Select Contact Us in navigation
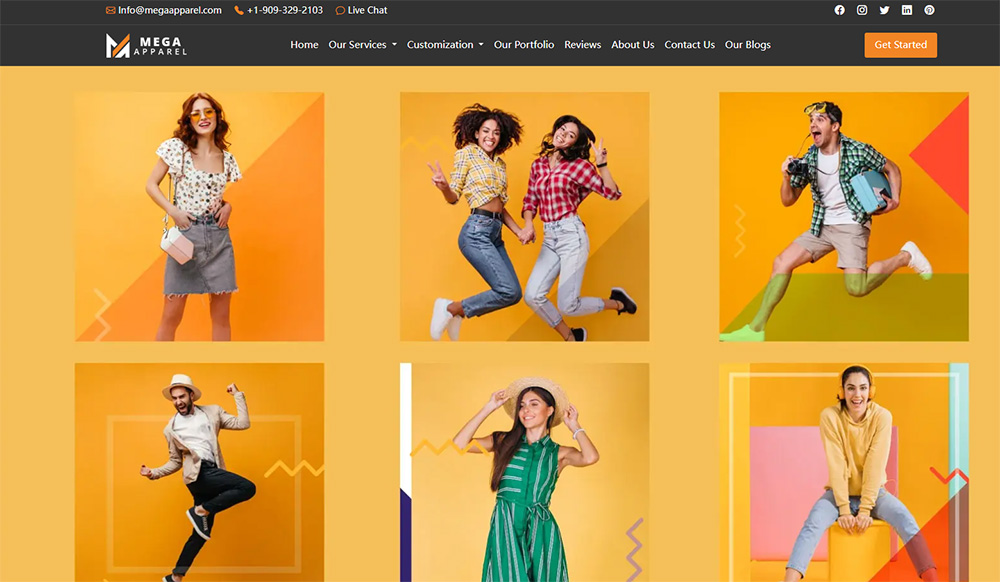This screenshot has height=582, width=1000. pos(689,45)
